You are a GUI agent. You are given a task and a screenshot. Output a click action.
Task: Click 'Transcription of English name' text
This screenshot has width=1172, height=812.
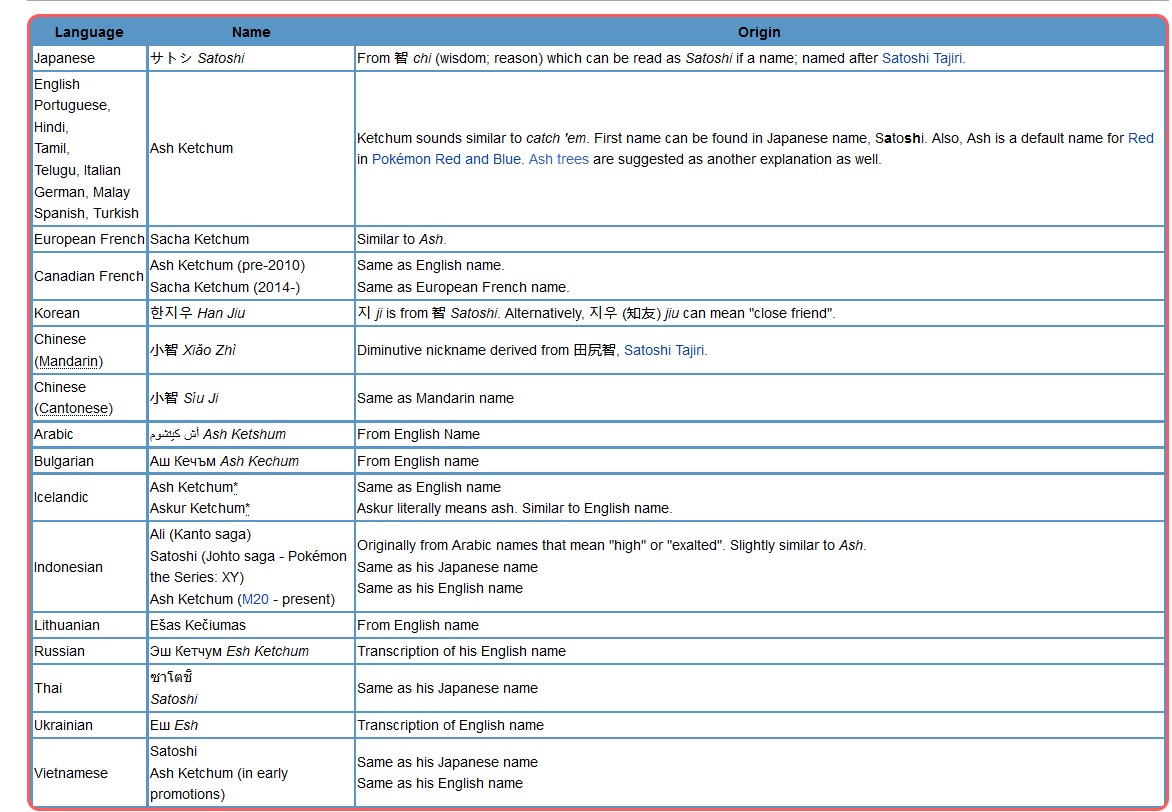tap(451, 725)
